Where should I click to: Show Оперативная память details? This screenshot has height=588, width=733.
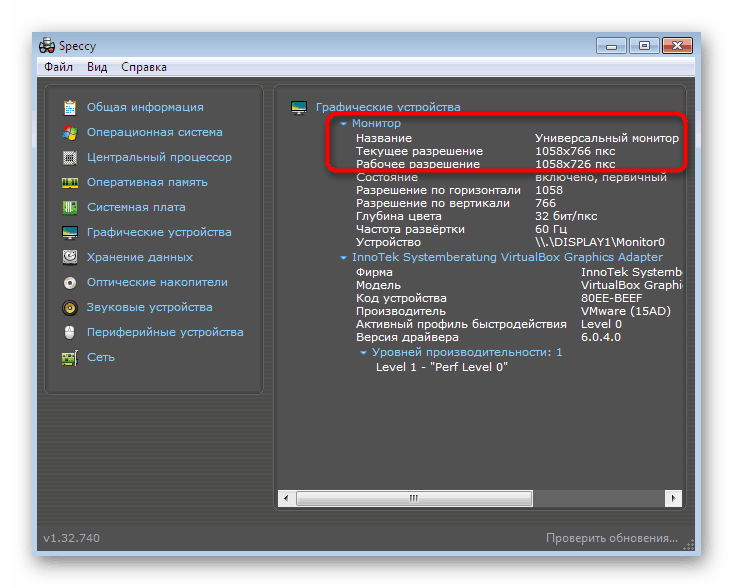coord(147,182)
